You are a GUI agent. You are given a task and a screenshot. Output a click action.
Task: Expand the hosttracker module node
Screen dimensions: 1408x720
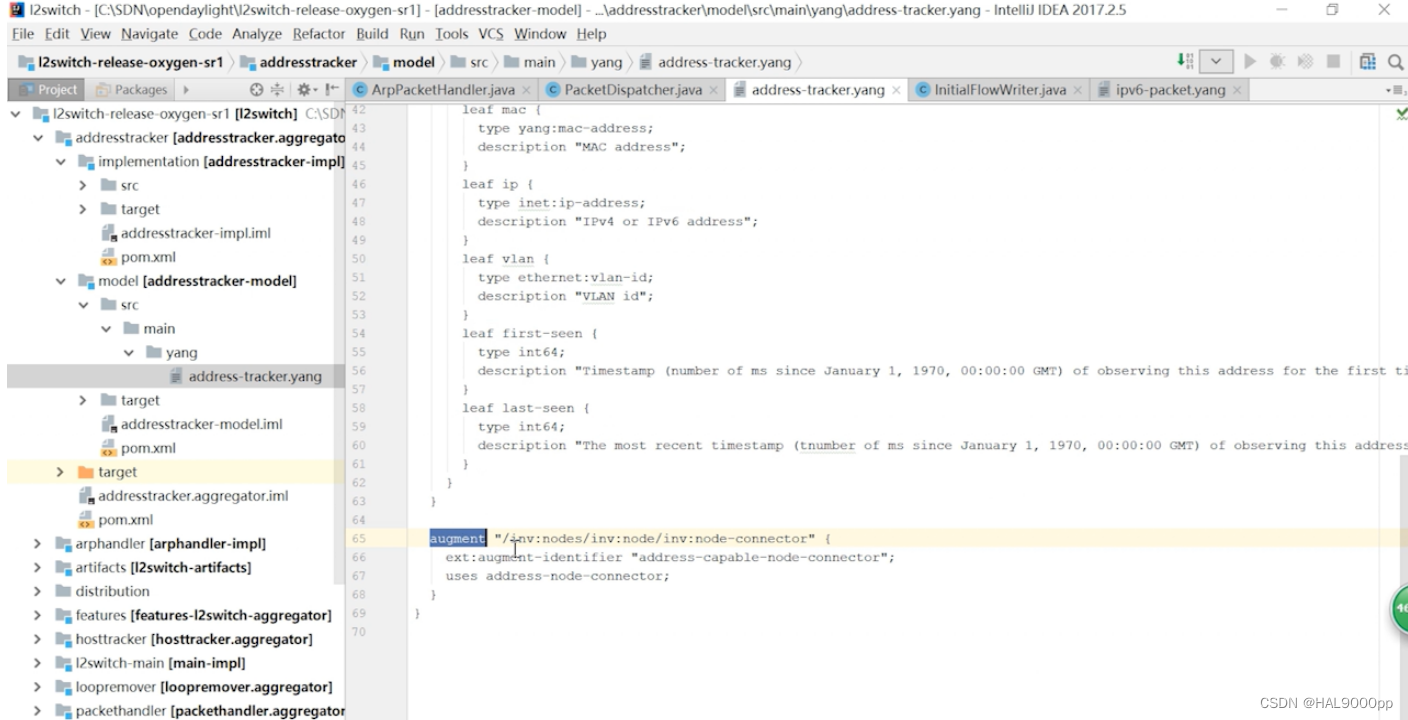click(38, 639)
